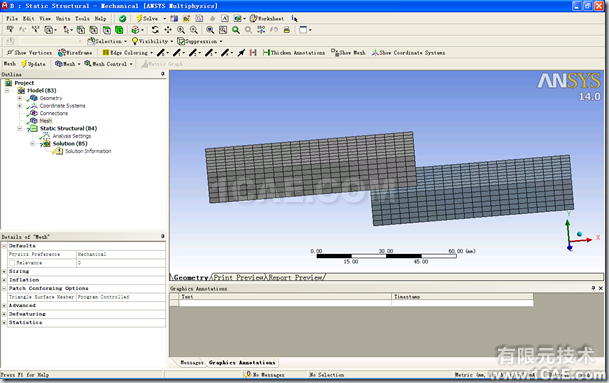The width and height of the screenshot is (609, 383).
Task: Open the Mesh Control dropdown
Action: tap(109, 64)
